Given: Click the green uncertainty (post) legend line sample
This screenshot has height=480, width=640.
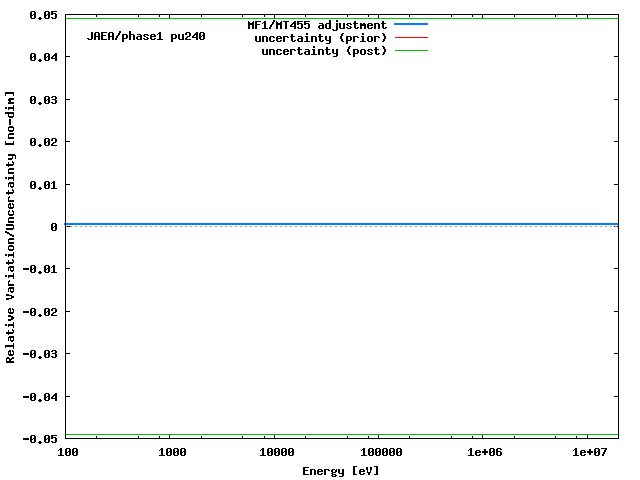Looking at the screenshot, I should [x=410, y=51].
